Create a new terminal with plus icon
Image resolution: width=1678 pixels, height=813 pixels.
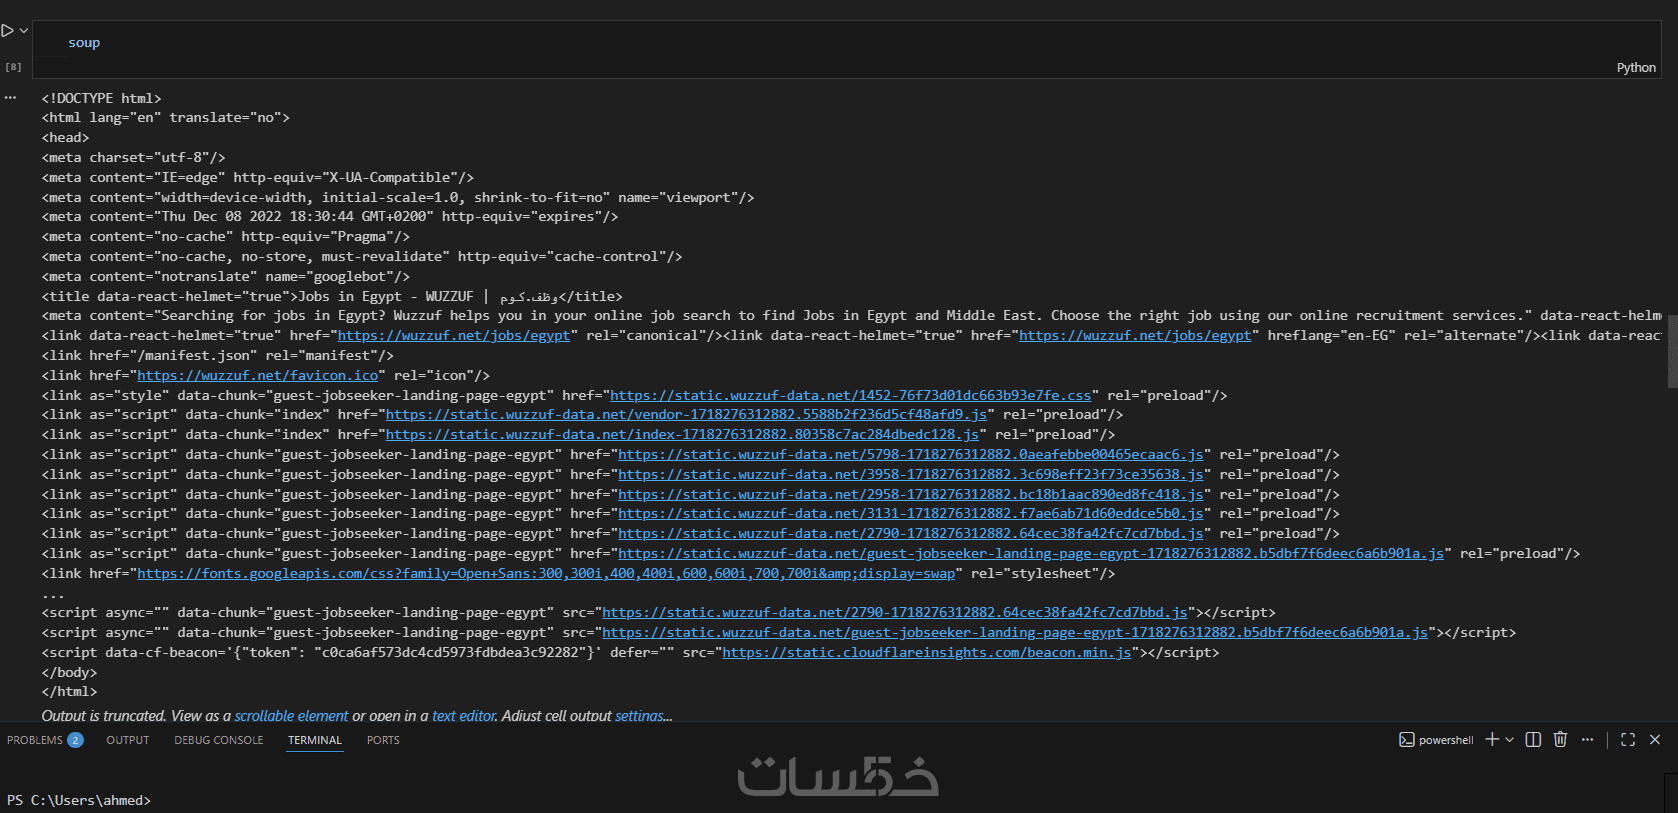coord(1492,739)
